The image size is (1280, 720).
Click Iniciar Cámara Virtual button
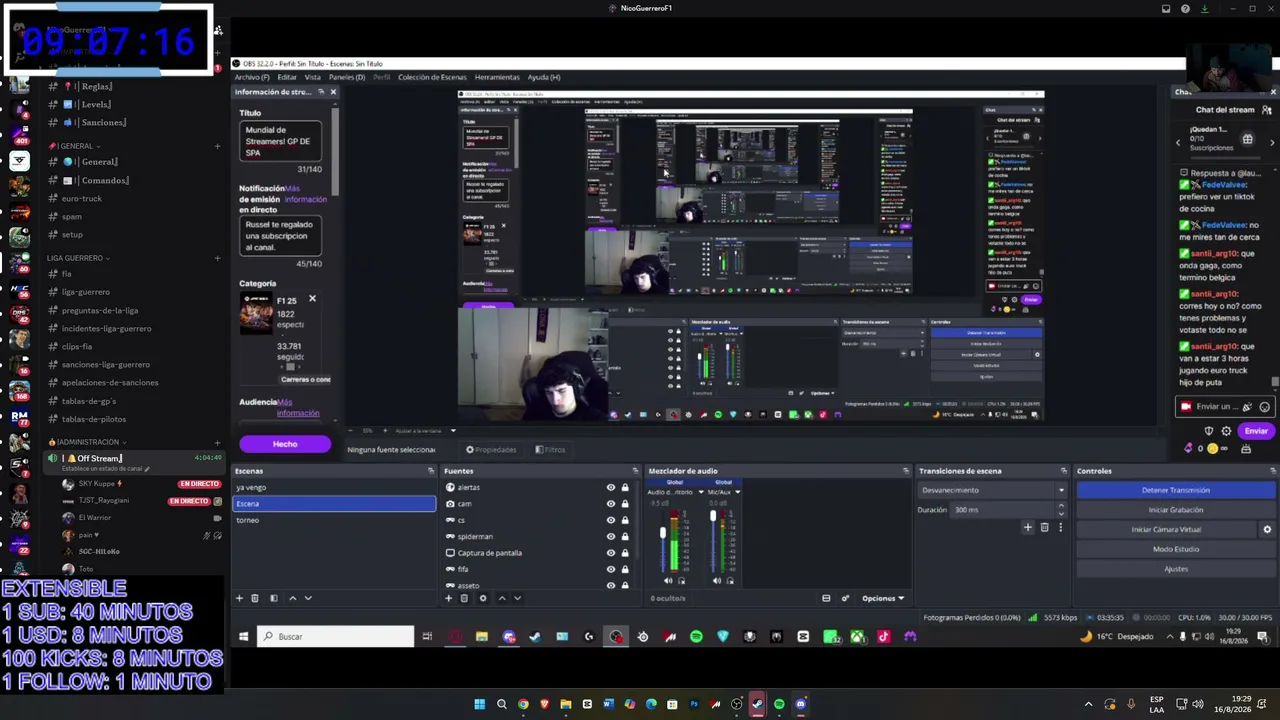pos(1167,530)
